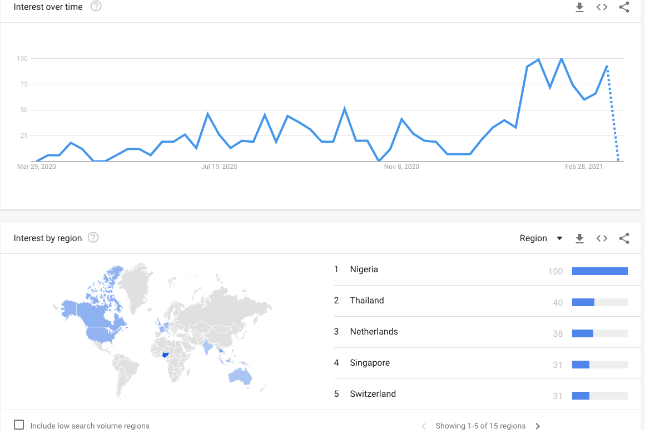Download Interest over time data

[579, 7]
